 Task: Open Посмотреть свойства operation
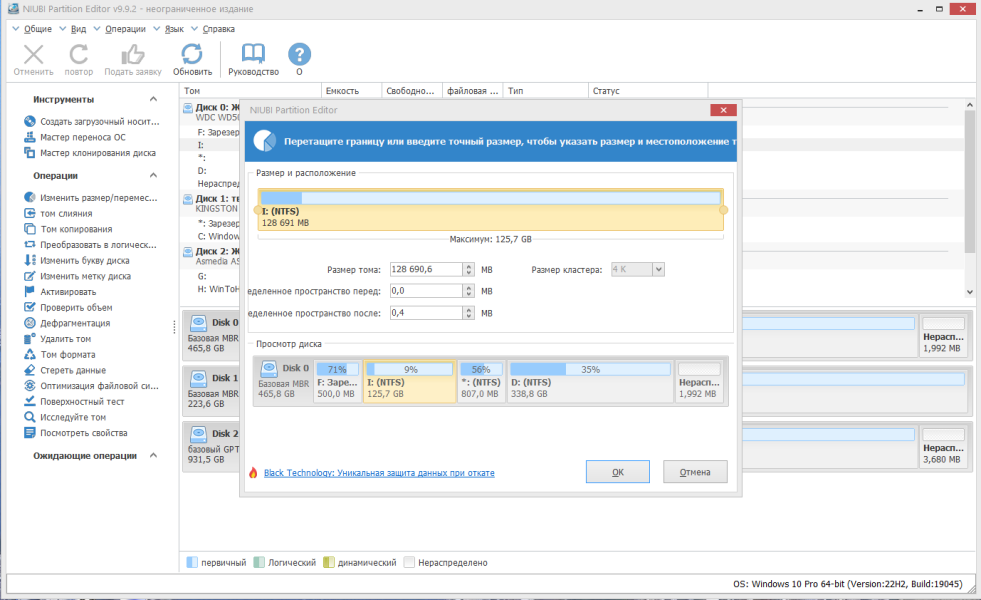[x=76, y=432]
